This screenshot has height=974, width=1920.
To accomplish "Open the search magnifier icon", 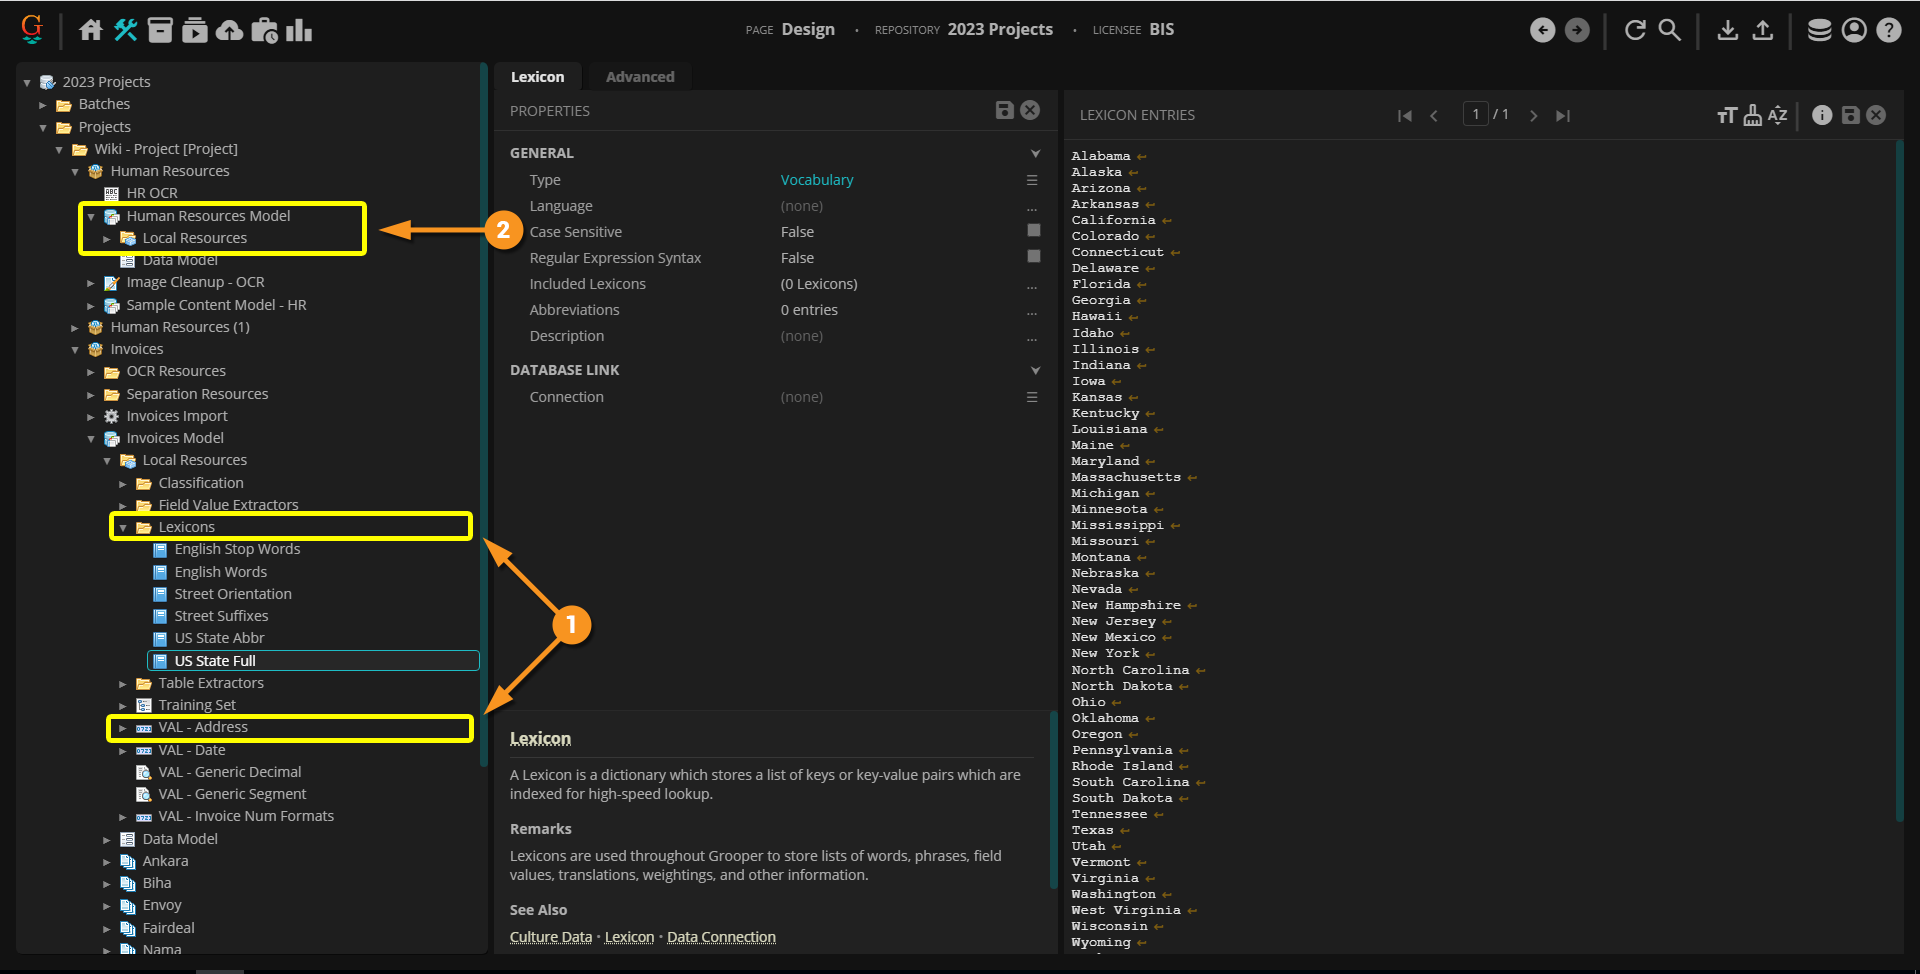I will click(x=1669, y=30).
